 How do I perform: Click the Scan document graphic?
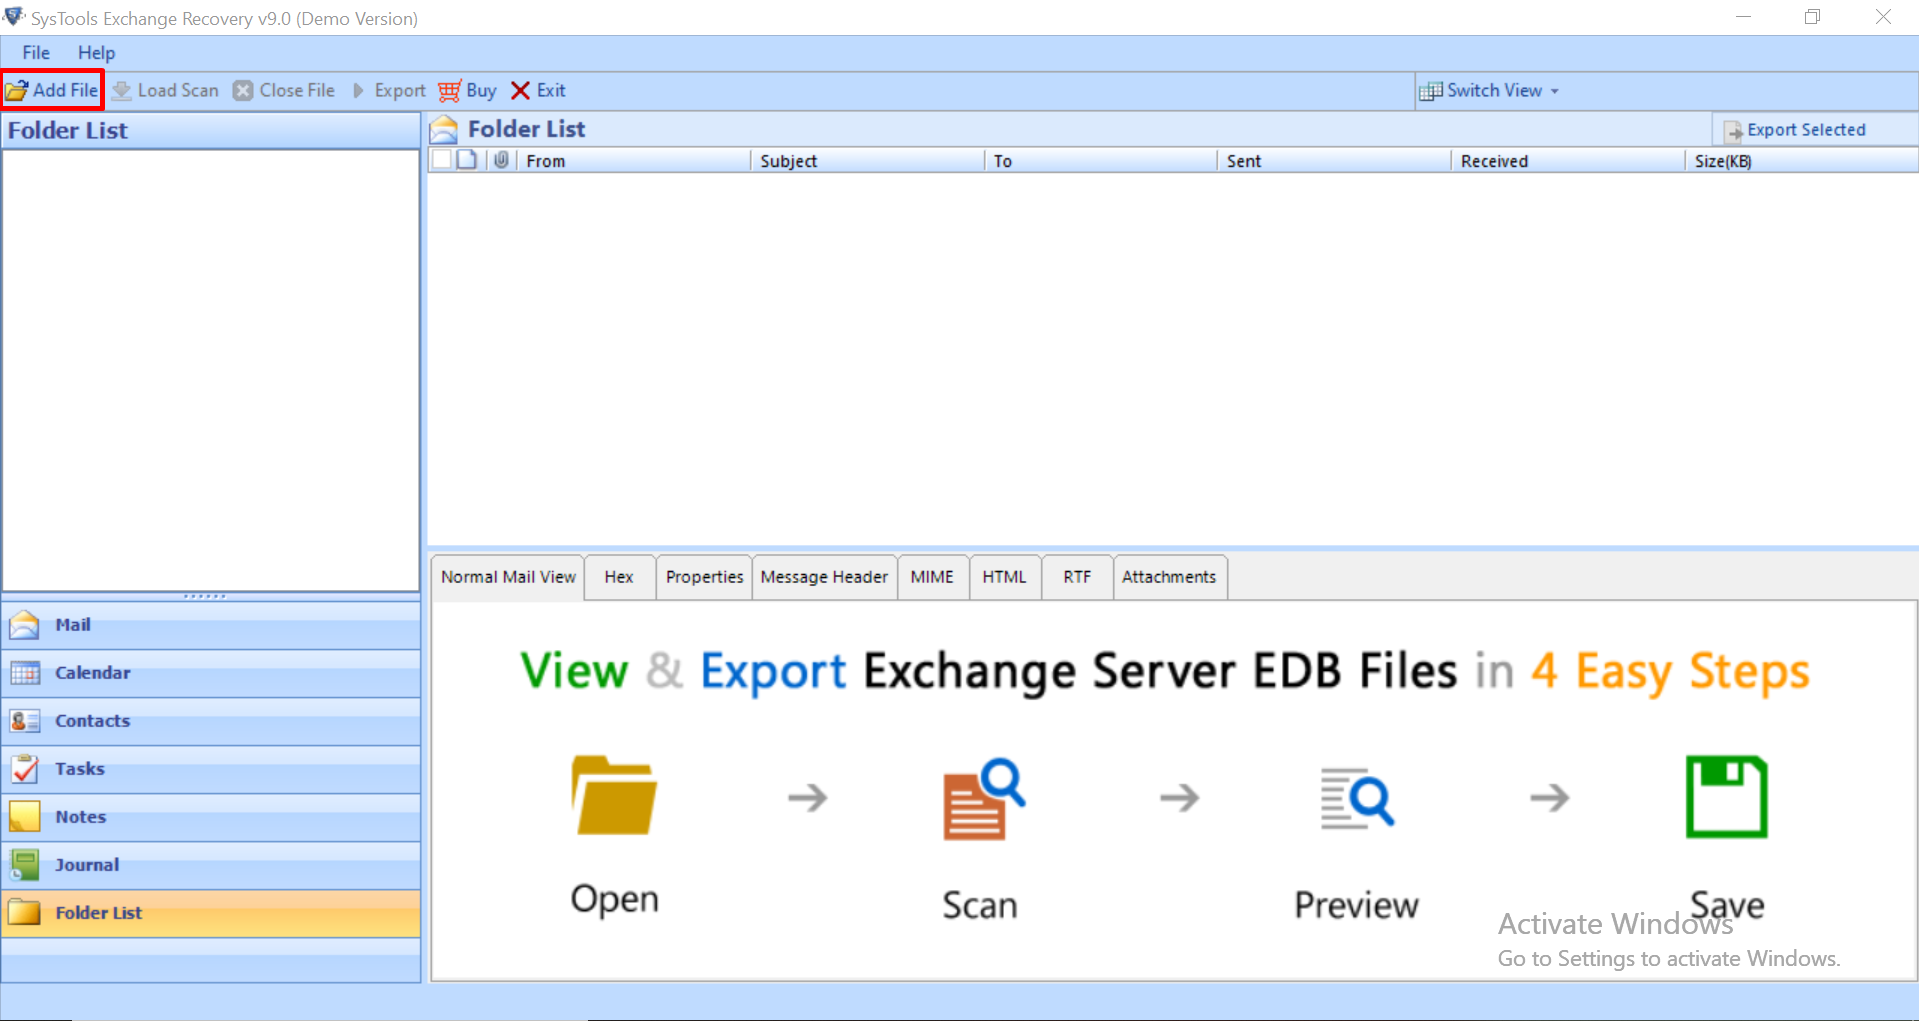pyautogui.click(x=984, y=799)
